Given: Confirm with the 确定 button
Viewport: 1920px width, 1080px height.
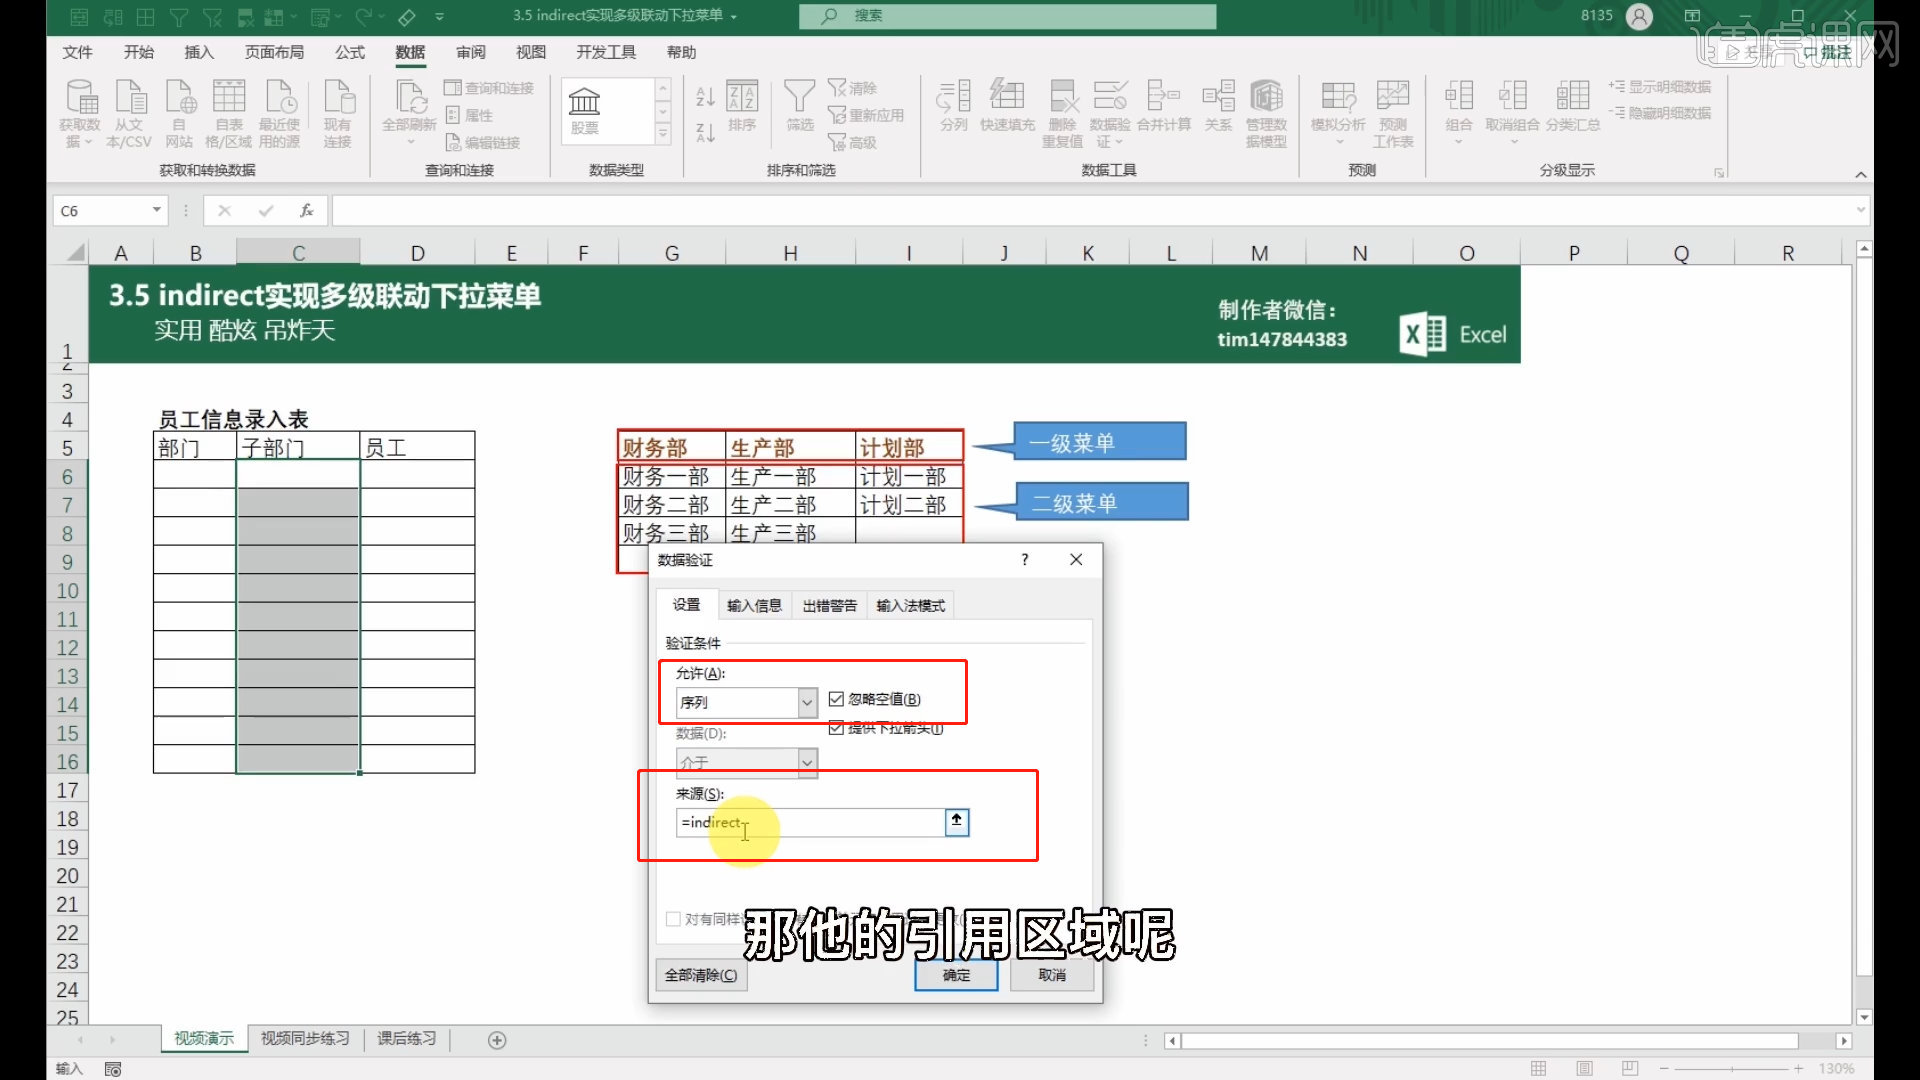Looking at the screenshot, I should pos(956,975).
